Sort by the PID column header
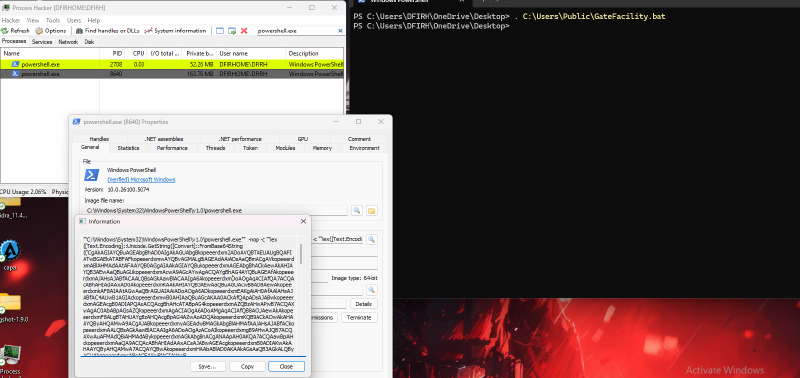 [113, 53]
